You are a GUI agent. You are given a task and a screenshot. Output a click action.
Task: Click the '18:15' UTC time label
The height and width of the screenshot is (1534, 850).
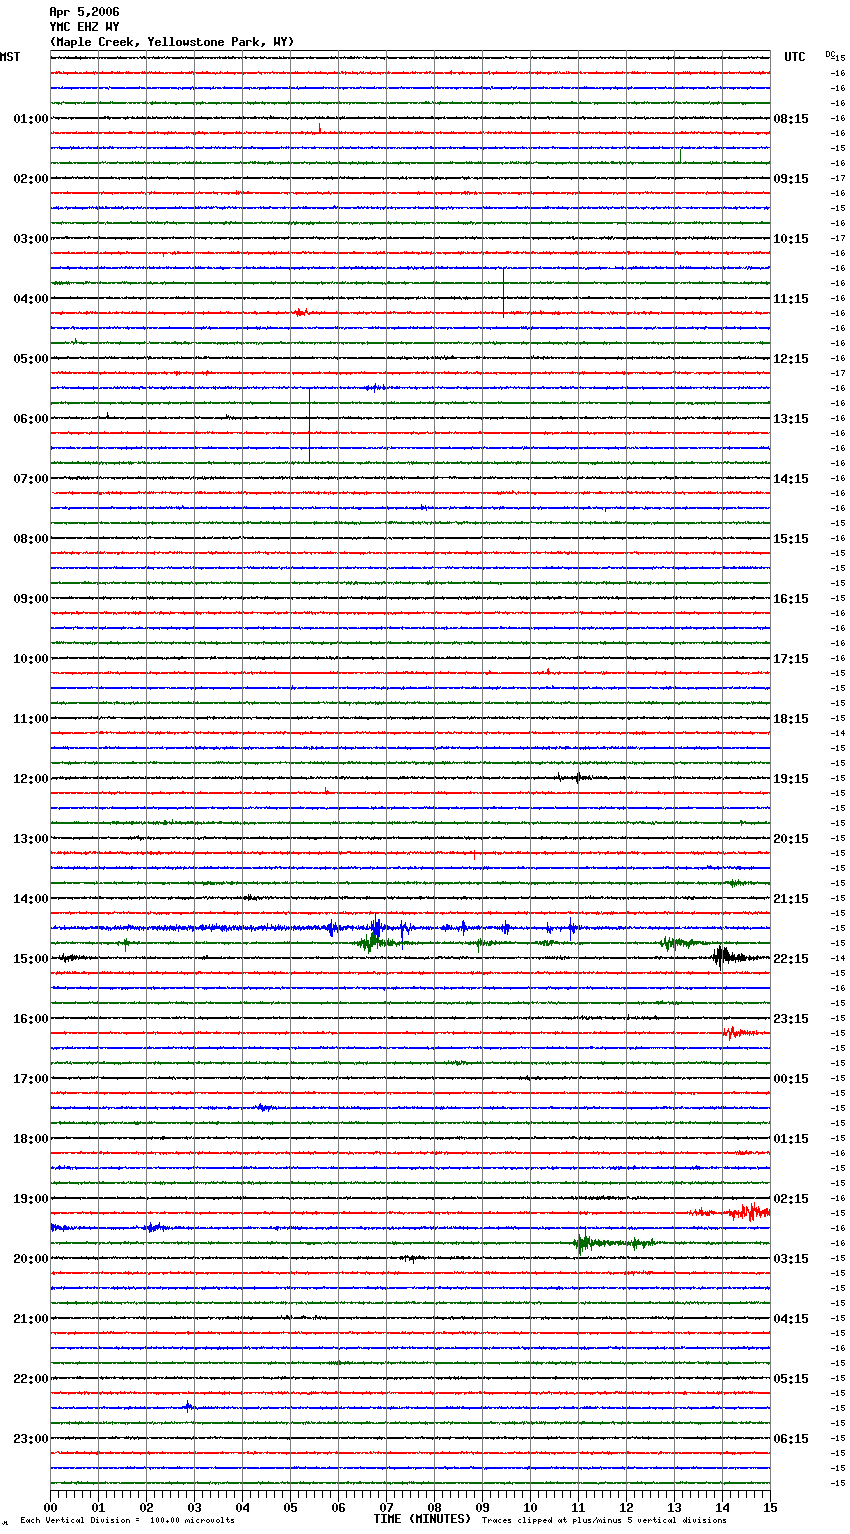[x=791, y=719]
